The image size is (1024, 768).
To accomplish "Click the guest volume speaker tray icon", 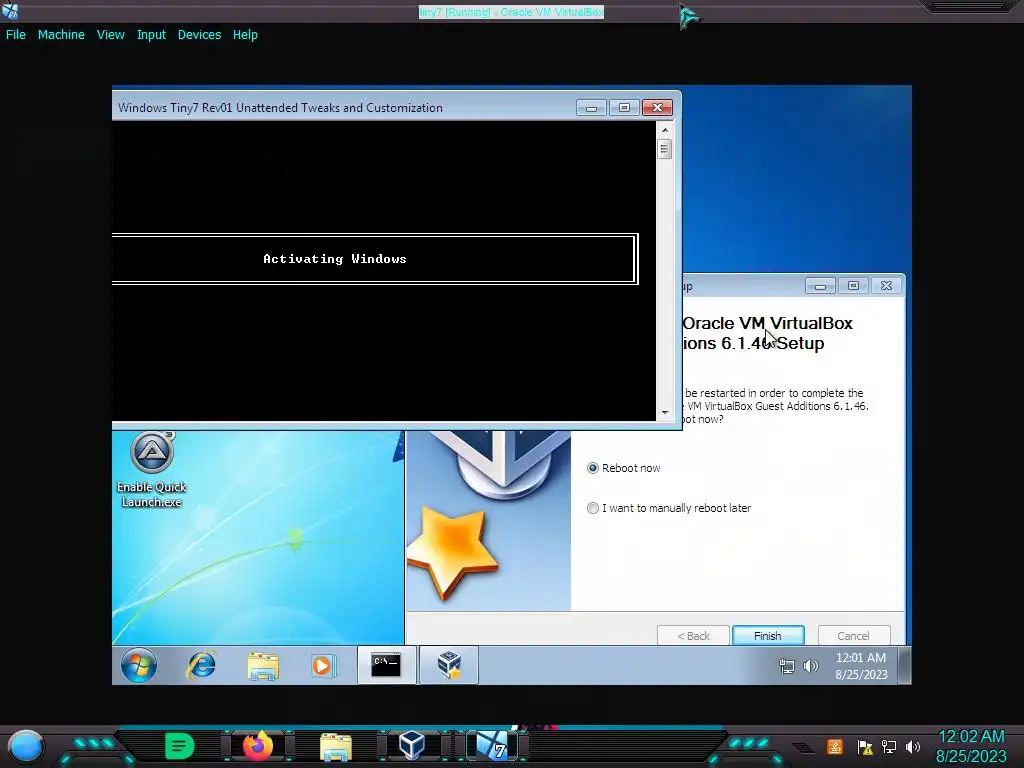I will pos(810,666).
